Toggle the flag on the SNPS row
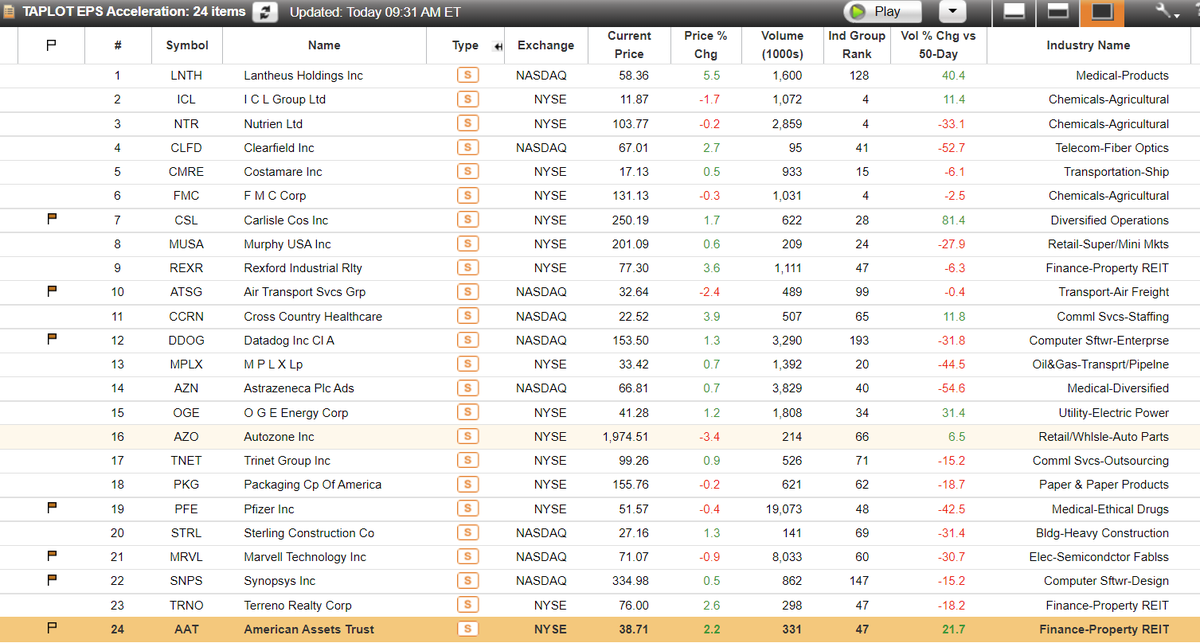The width and height of the screenshot is (1200, 643). click(x=52, y=580)
